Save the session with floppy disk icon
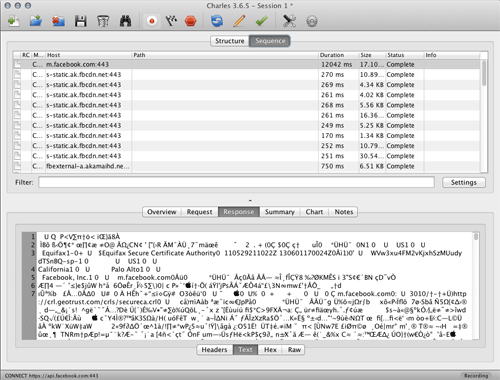This screenshot has width=500, height=380. (81, 21)
